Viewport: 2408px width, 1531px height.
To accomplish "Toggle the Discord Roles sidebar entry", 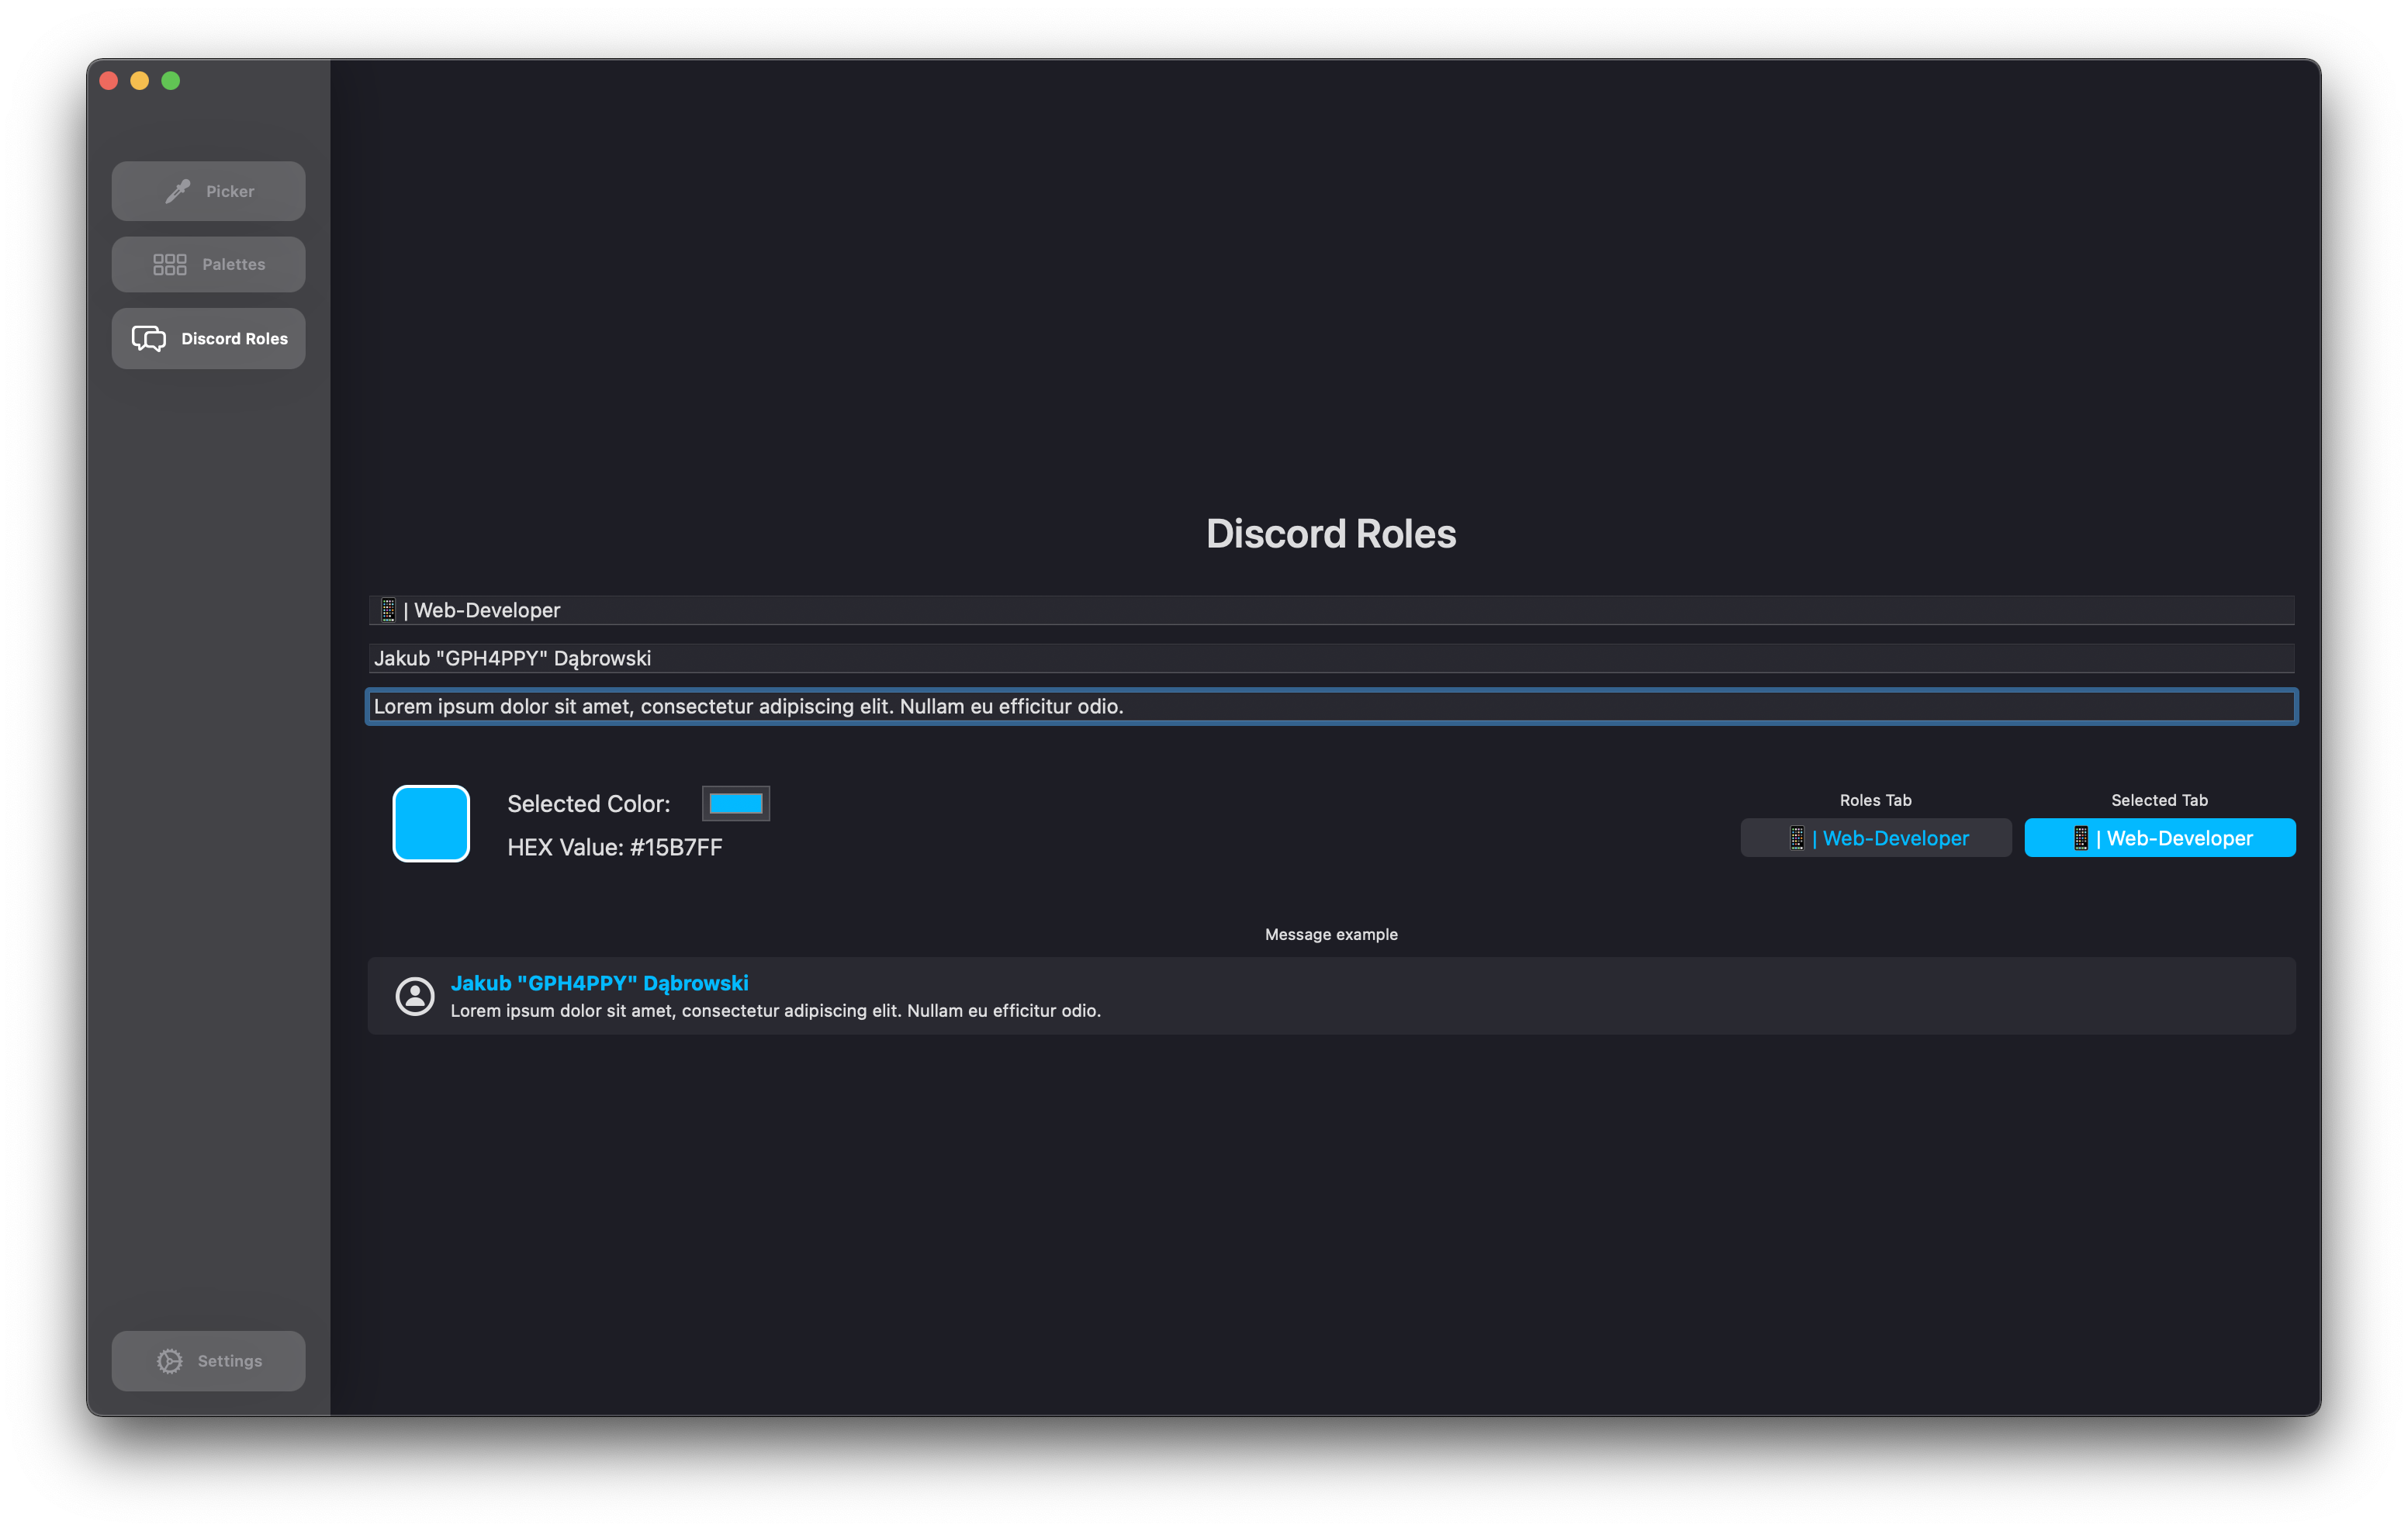I will [208, 338].
